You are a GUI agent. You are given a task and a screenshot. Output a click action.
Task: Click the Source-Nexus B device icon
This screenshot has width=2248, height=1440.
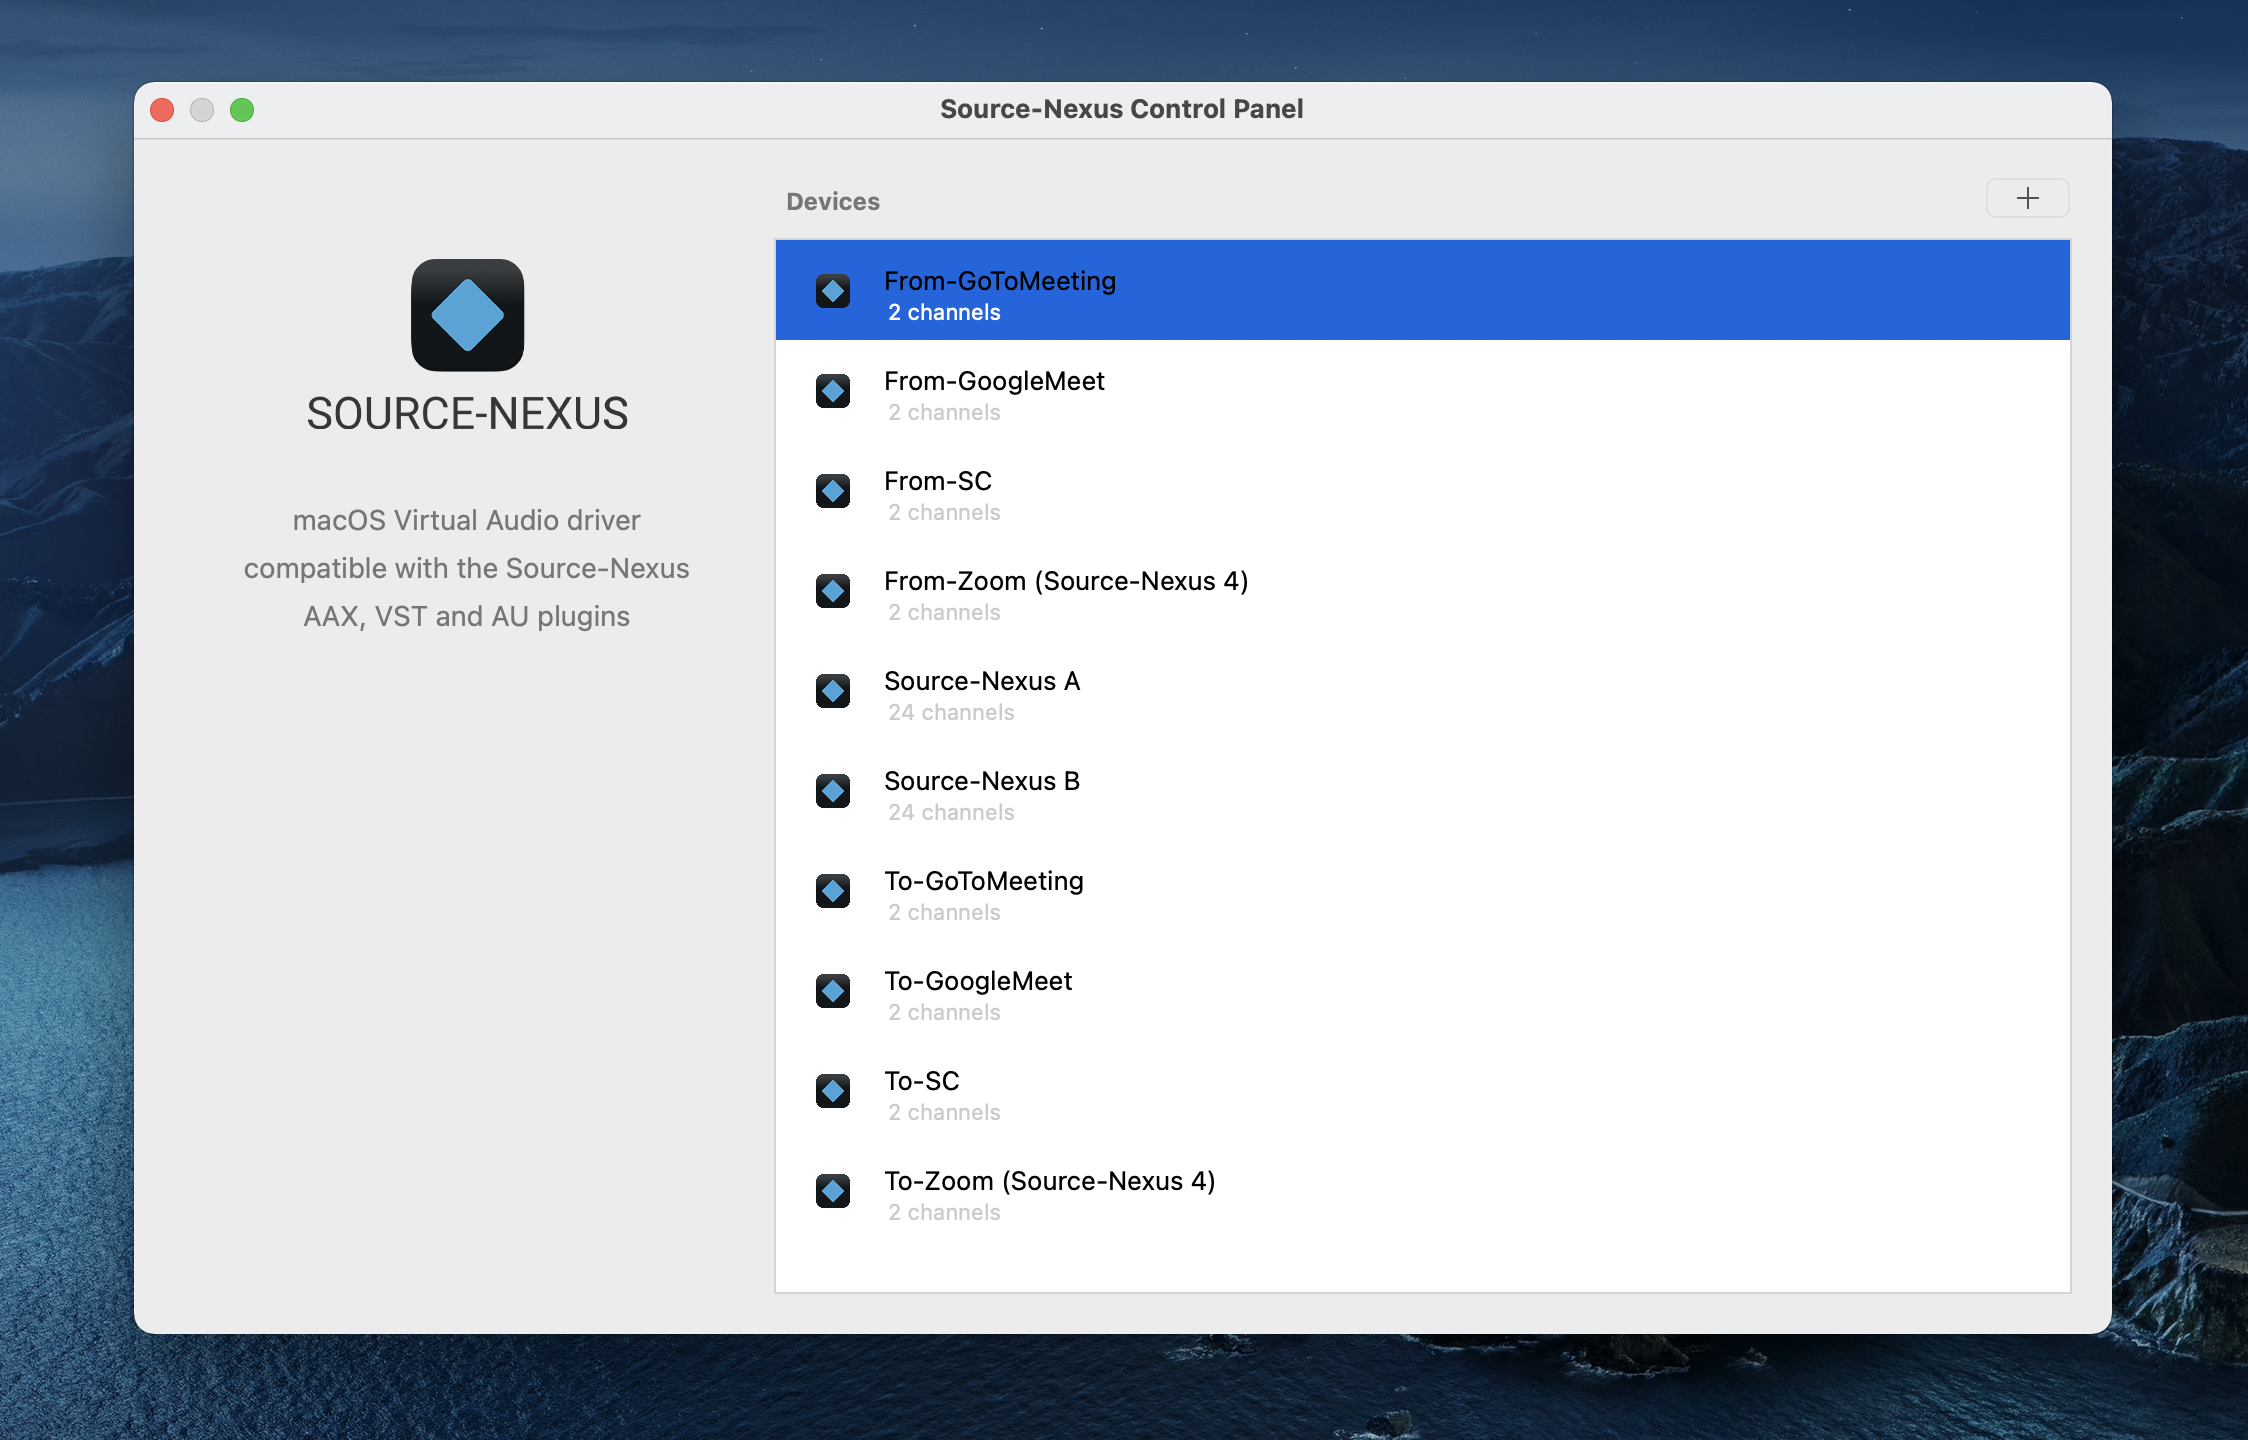[x=832, y=791]
